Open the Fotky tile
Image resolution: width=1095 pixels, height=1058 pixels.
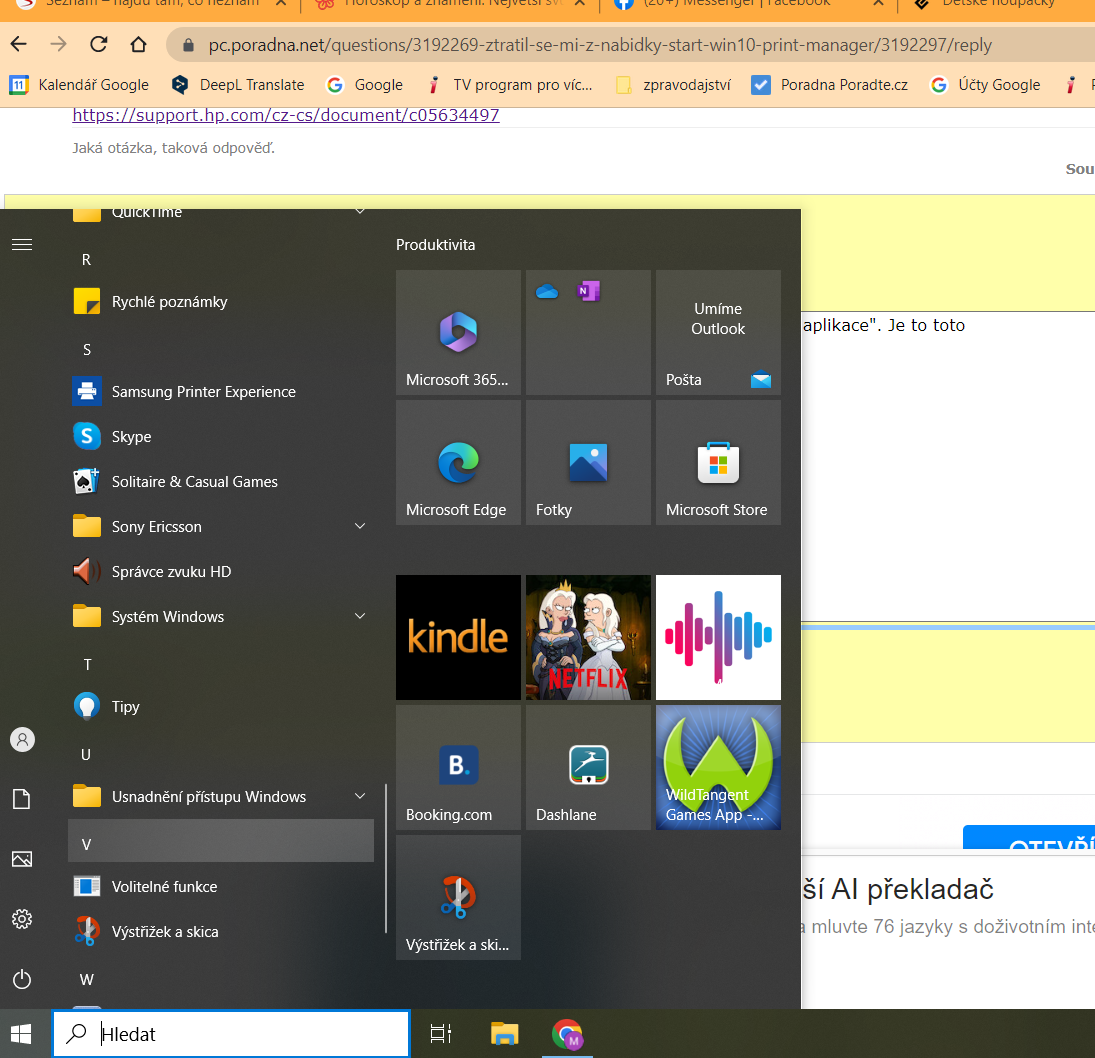[x=588, y=462]
